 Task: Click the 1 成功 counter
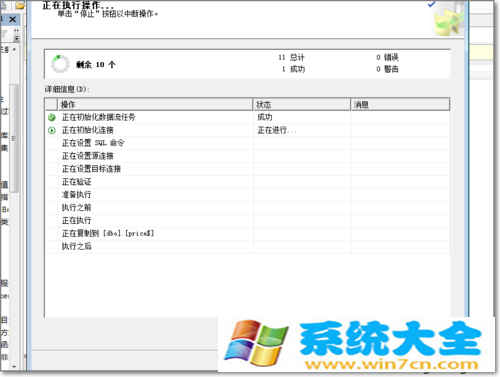[293, 69]
